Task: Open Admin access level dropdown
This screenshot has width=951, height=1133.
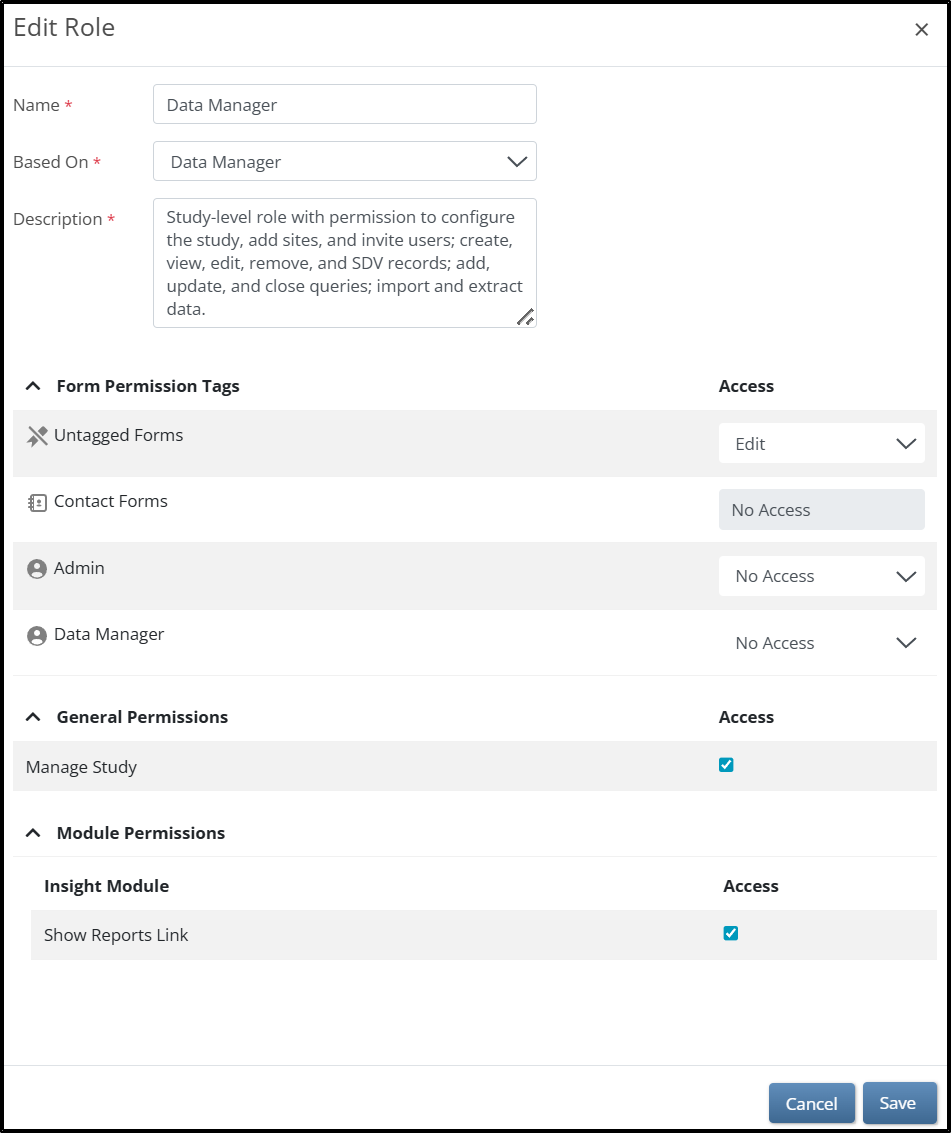Action: coord(821,576)
